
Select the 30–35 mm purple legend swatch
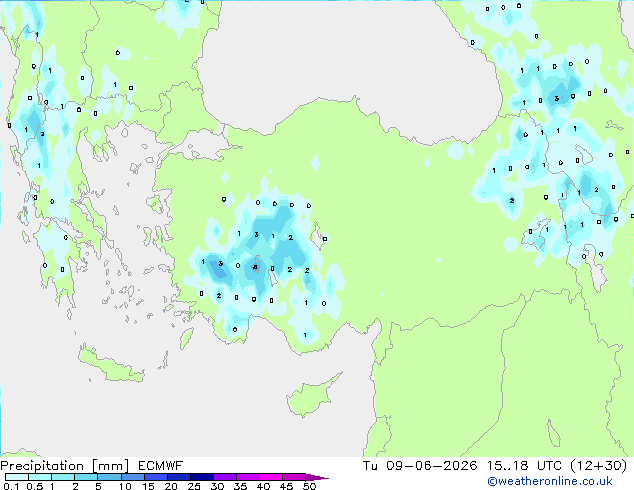point(225,477)
